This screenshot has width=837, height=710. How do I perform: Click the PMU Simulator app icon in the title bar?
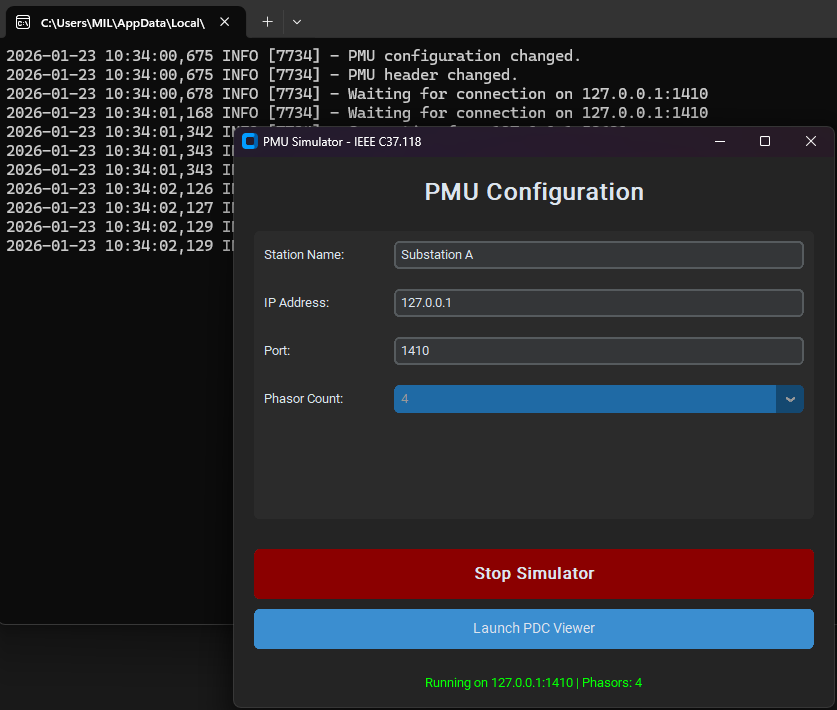point(250,142)
